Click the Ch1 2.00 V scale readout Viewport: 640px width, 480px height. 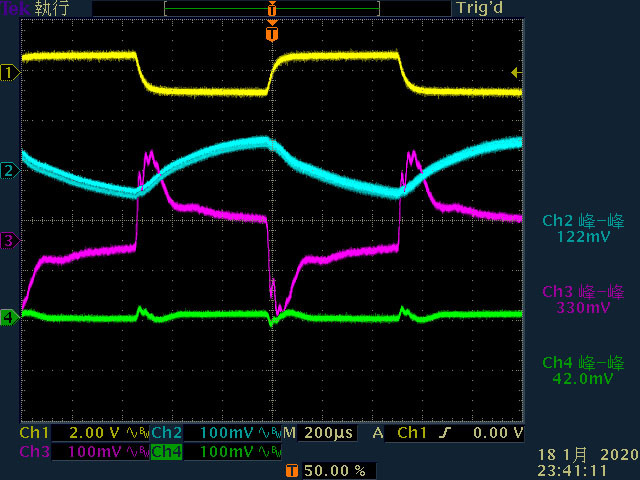click(x=95, y=433)
